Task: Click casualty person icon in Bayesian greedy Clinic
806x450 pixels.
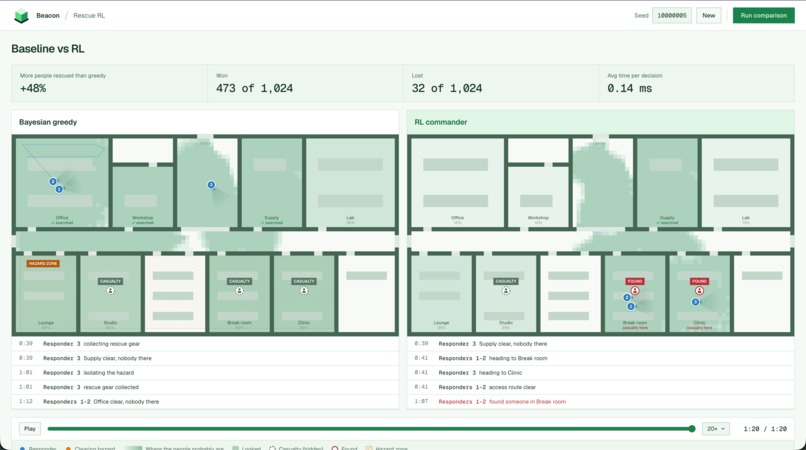Action: tap(304, 291)
